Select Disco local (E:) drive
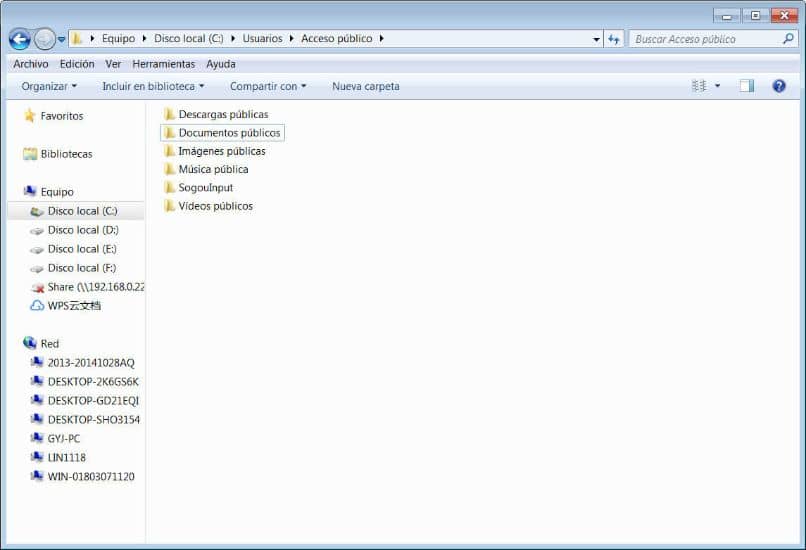Screen dimensions: 806x550 (74, 249)
